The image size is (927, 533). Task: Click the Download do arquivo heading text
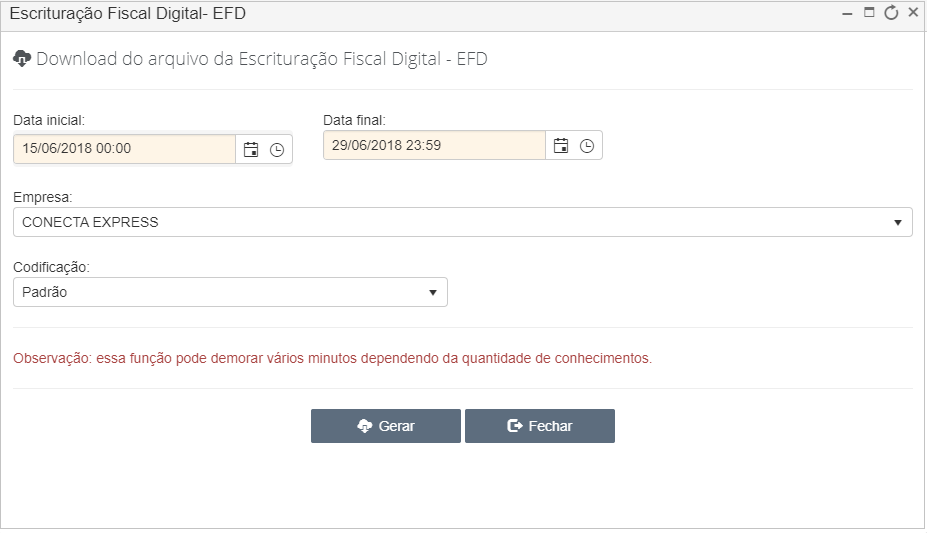click(261, 59)
